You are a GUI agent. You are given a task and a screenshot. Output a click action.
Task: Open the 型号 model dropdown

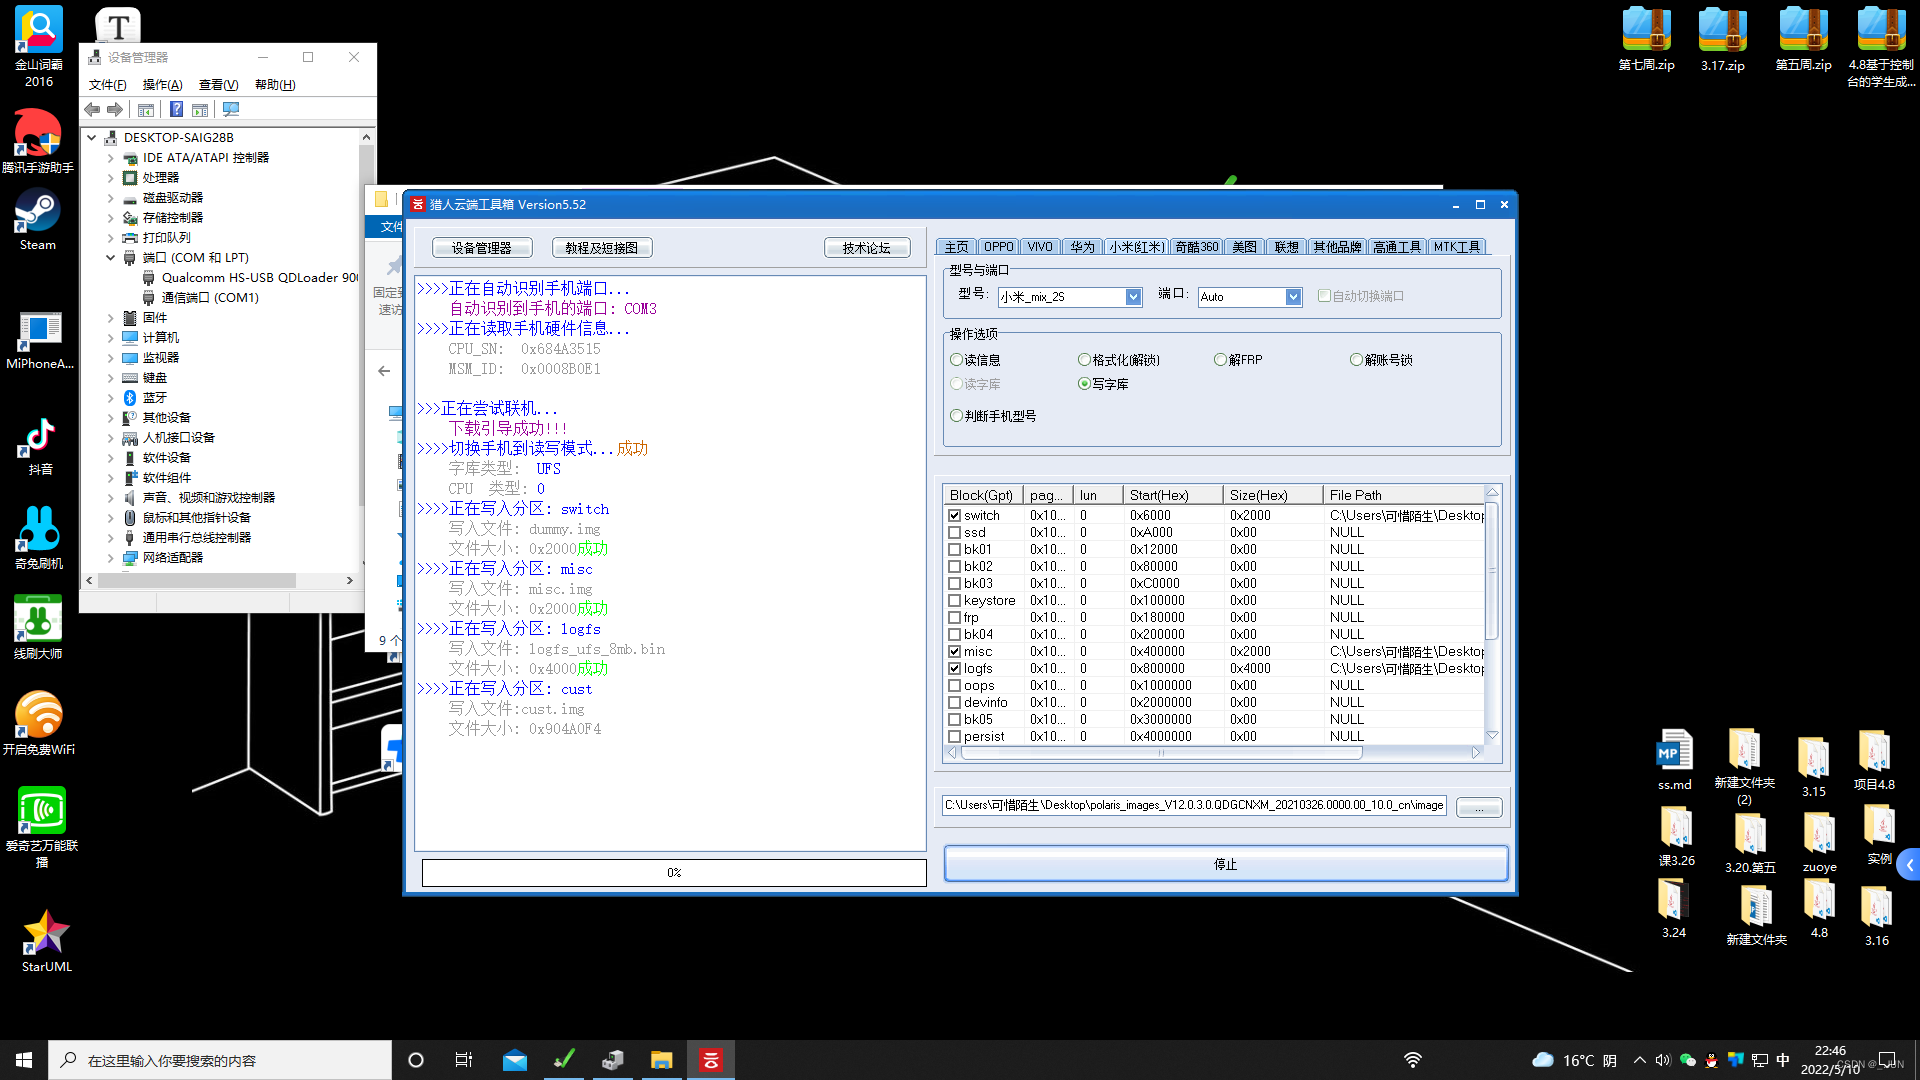(1133, 297)
